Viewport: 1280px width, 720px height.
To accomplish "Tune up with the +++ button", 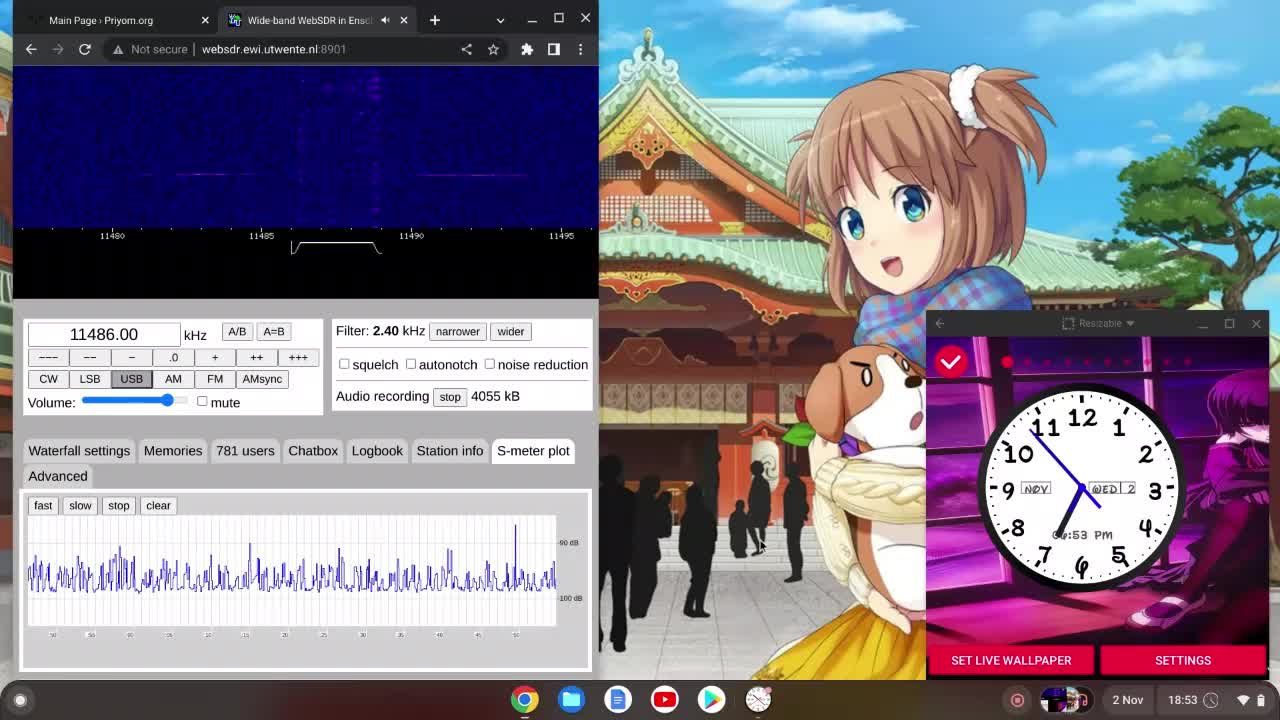I will tap(298, 357).
